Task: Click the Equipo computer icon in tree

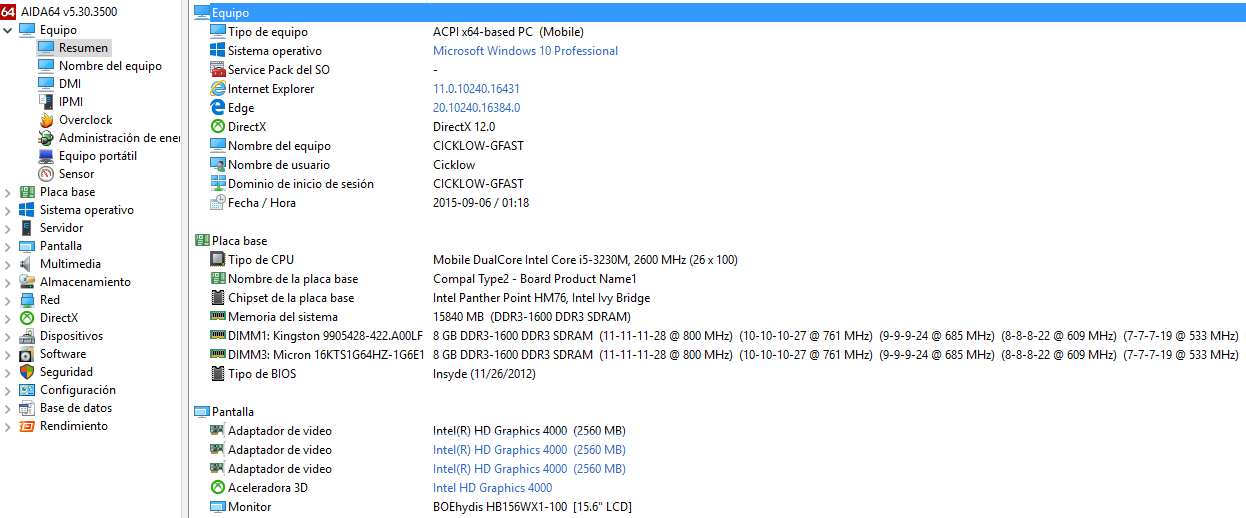Action: point(27,30)
